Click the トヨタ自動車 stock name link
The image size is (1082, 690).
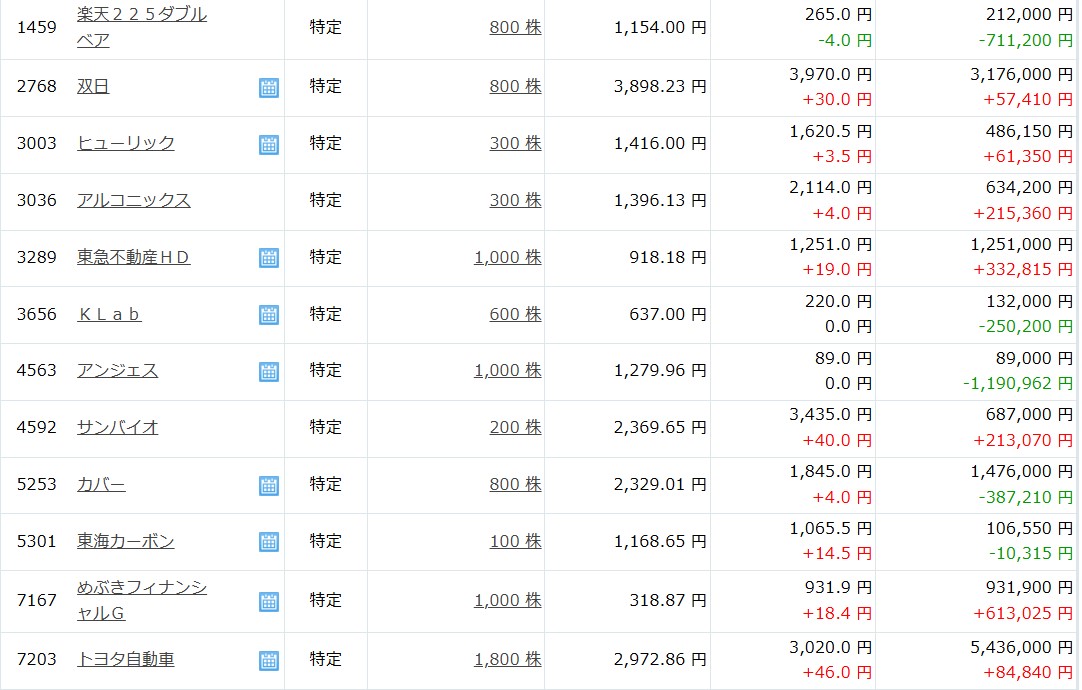pyautogui.click(x=125, y=659)
